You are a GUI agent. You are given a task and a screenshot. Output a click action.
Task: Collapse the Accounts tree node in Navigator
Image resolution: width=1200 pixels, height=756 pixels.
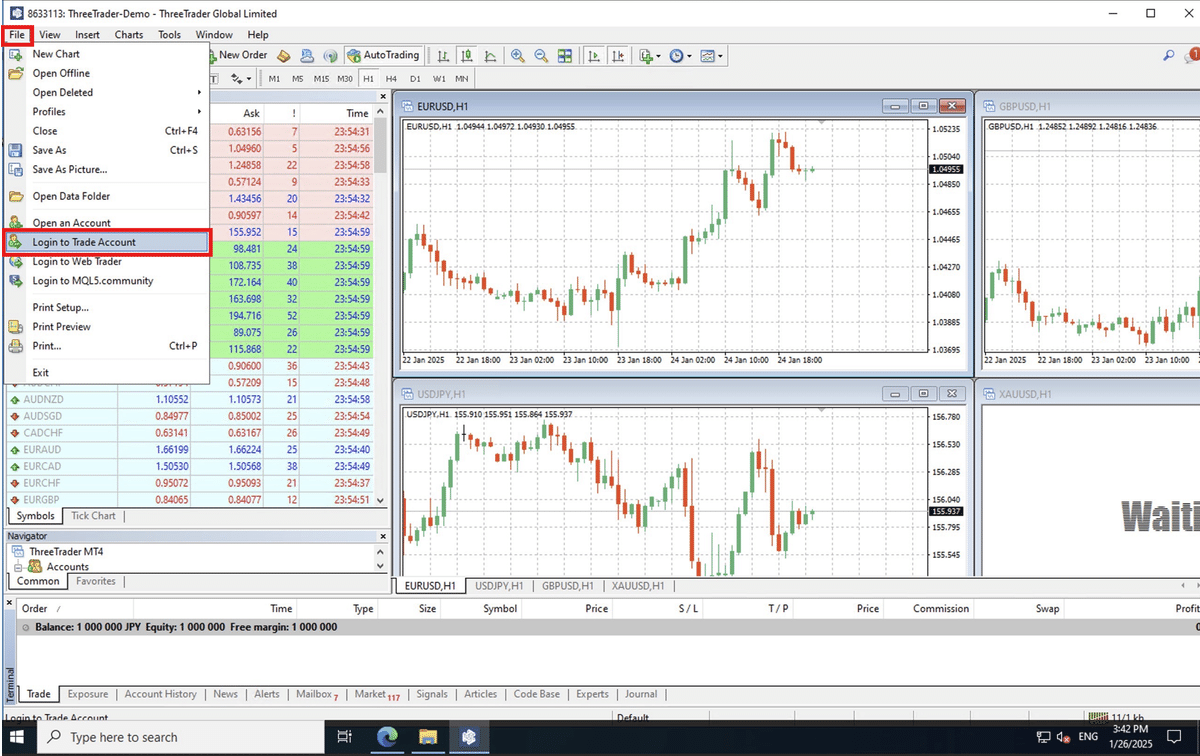[18, 567]
